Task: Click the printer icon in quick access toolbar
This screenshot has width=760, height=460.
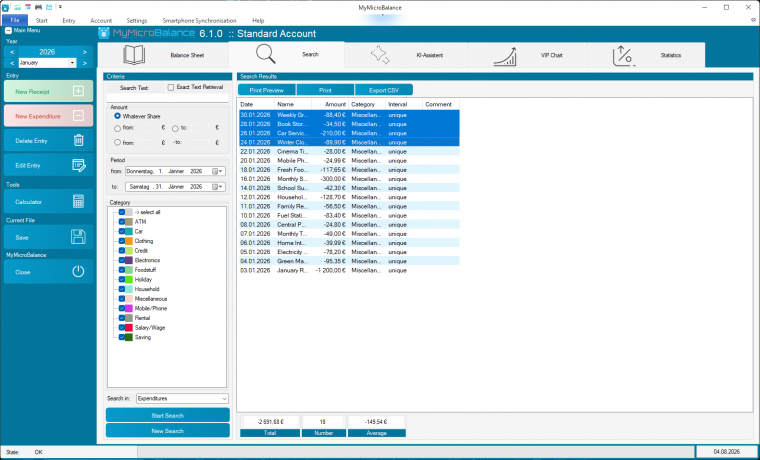Action: point(38,7)
